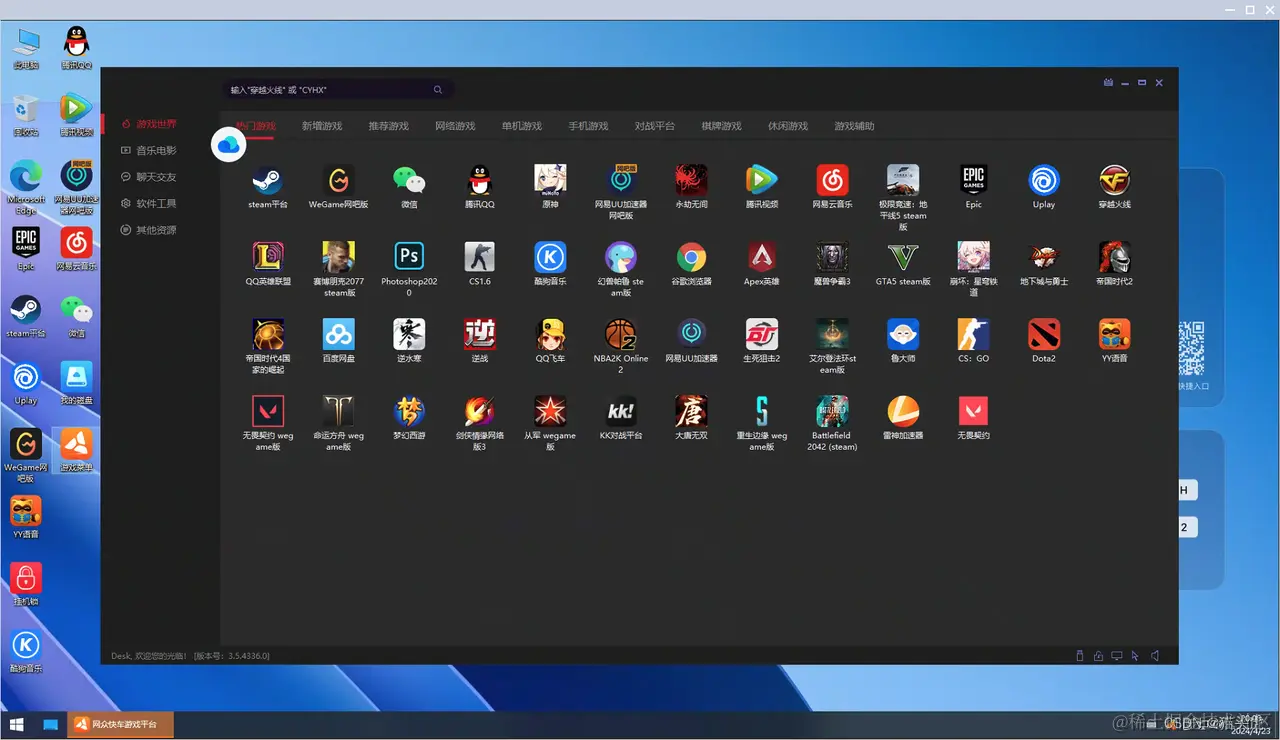Click the unlock padlock icon in status bar
The width and height of the screenshot is (1280, 740).
tap(1098, 656)
